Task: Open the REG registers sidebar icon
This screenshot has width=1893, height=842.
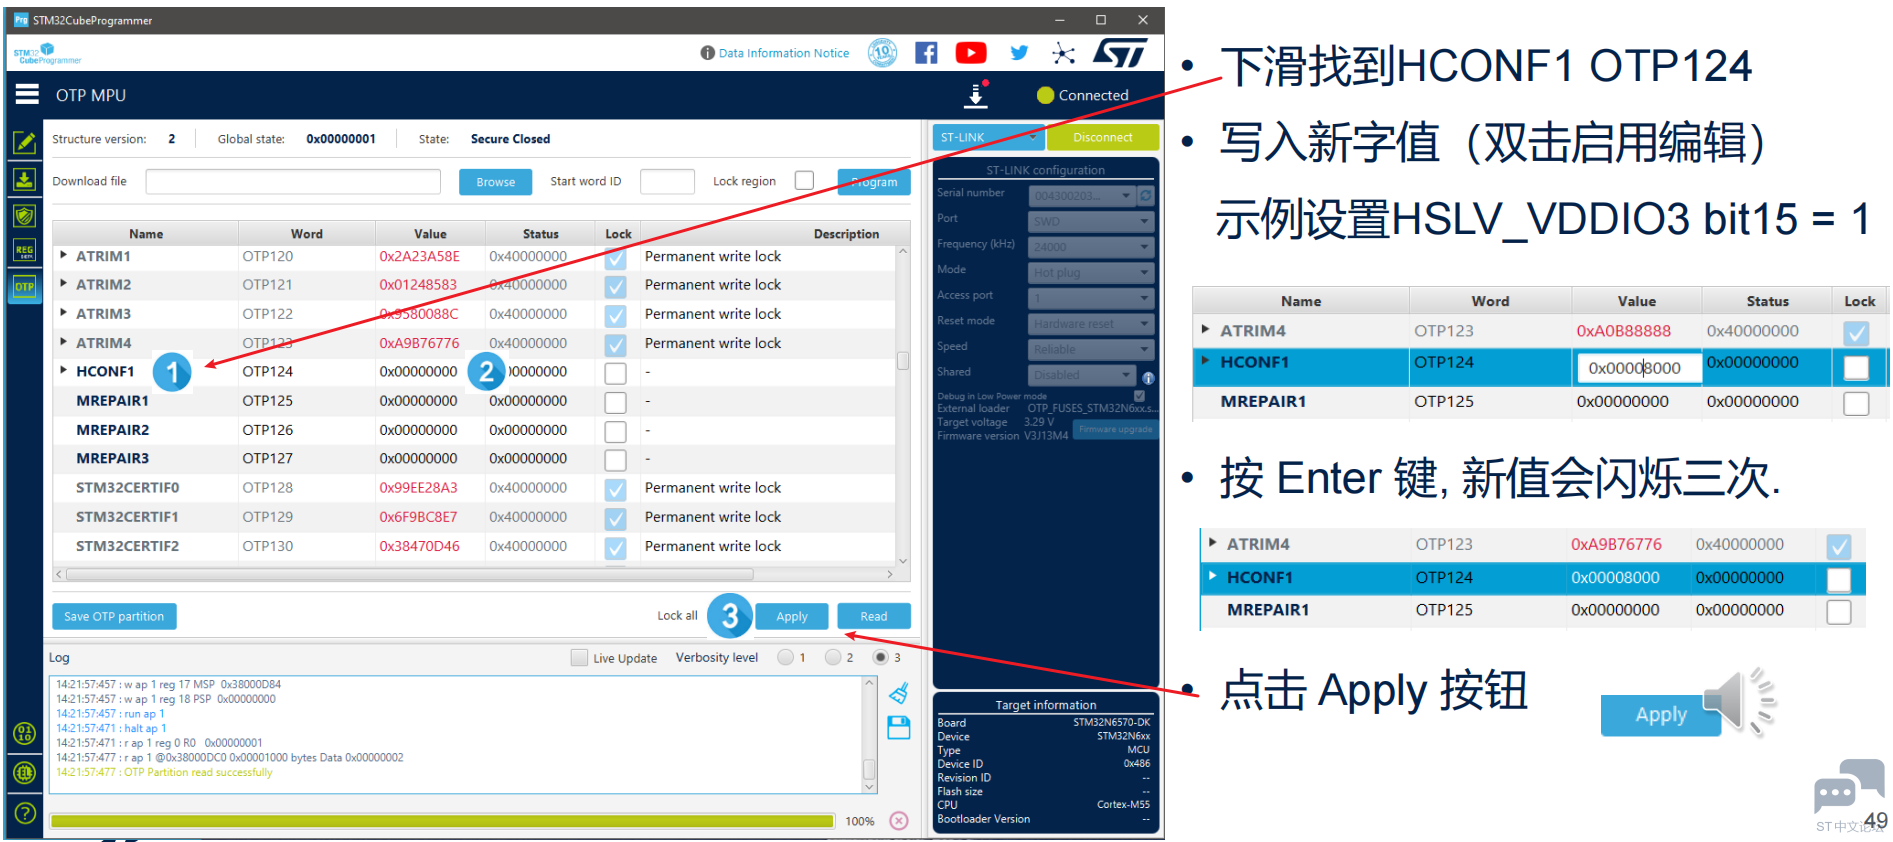Action: 25,251
